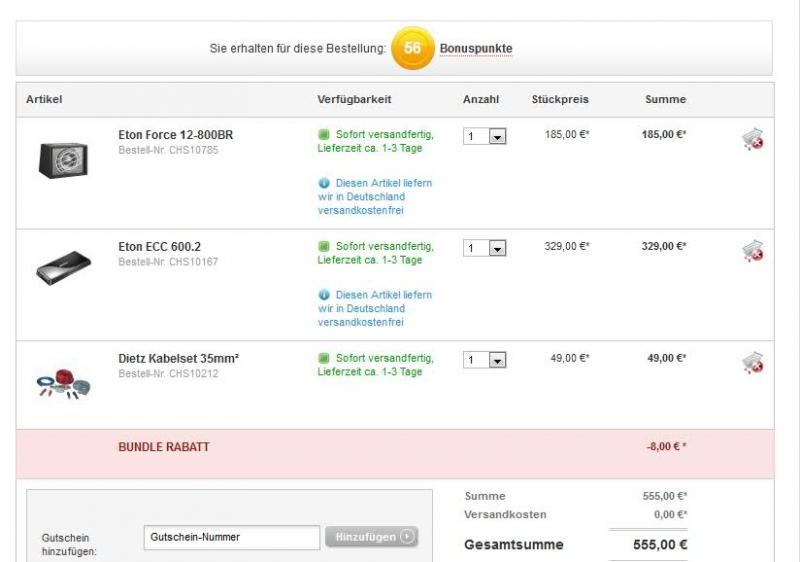This screenshot has height=562, width=800.
Task: Click the Eton Force subwoofer thumbnail
Action: pyautogui.click(x=63, y=161)
